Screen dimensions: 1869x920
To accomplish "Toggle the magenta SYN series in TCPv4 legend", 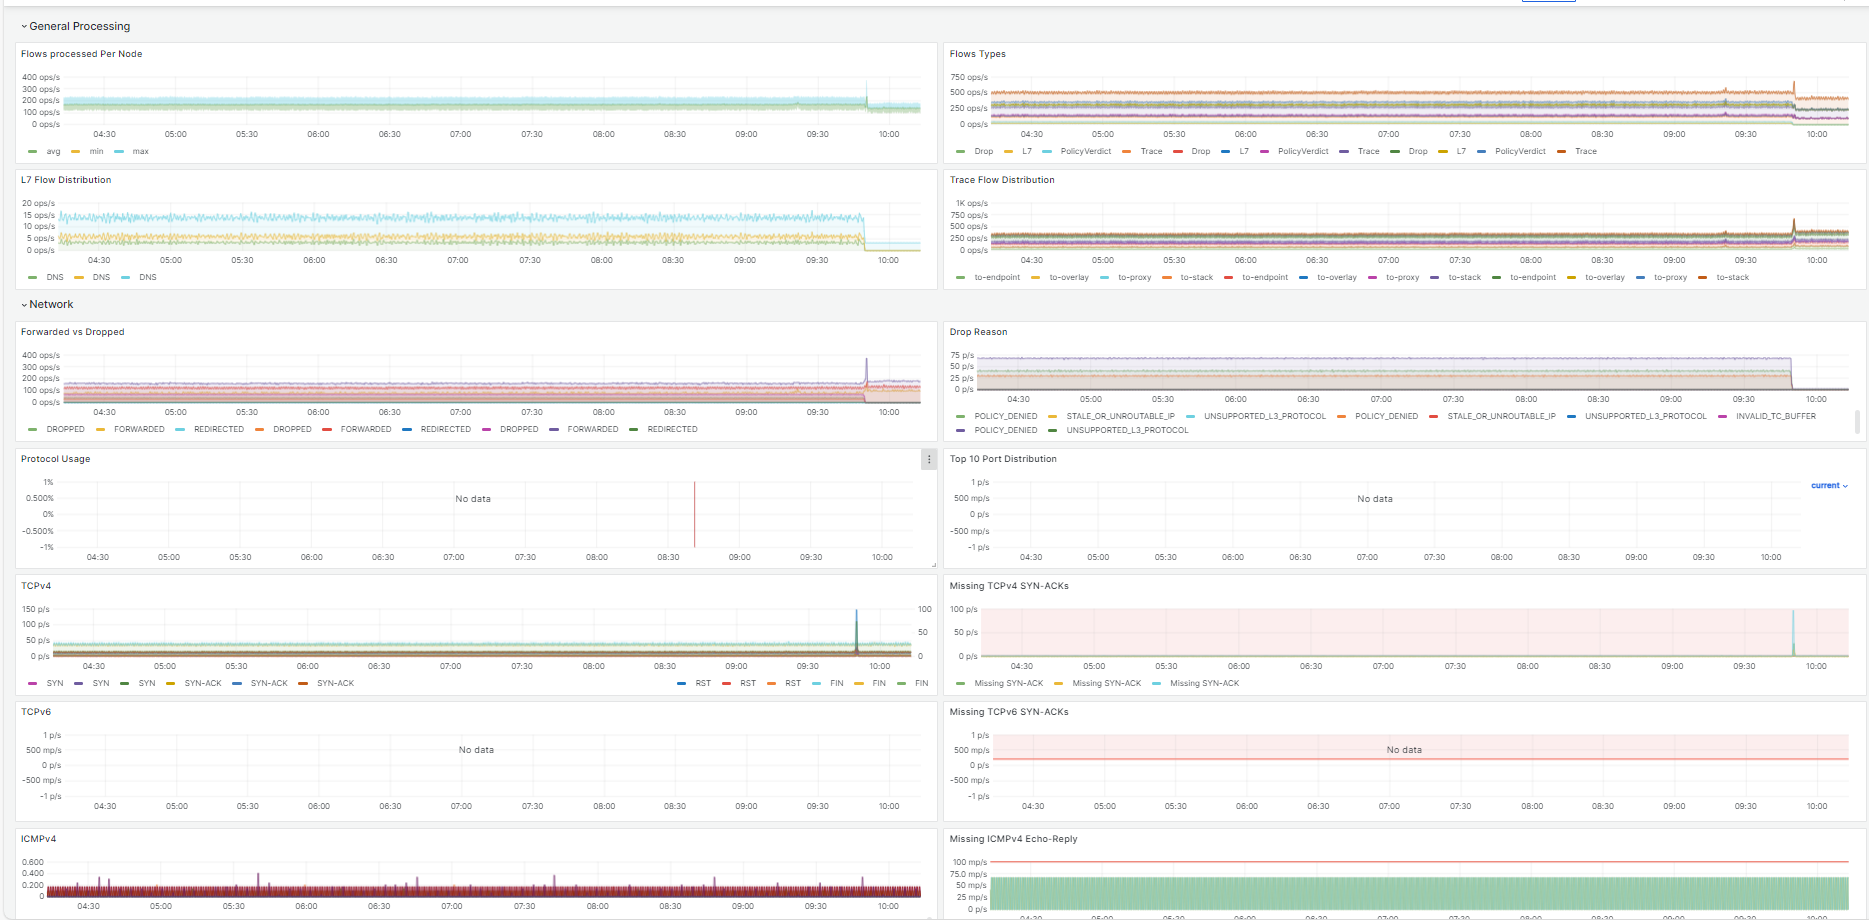I will point(55,683).
